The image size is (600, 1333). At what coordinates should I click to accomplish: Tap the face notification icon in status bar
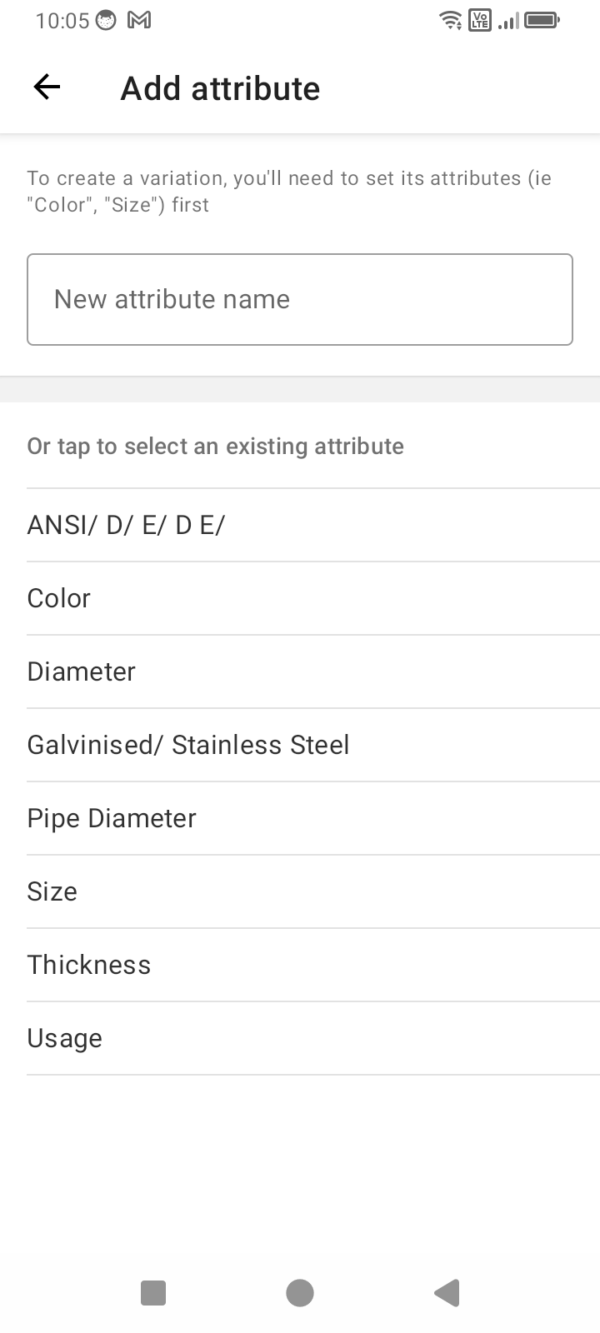click(106, 20)
